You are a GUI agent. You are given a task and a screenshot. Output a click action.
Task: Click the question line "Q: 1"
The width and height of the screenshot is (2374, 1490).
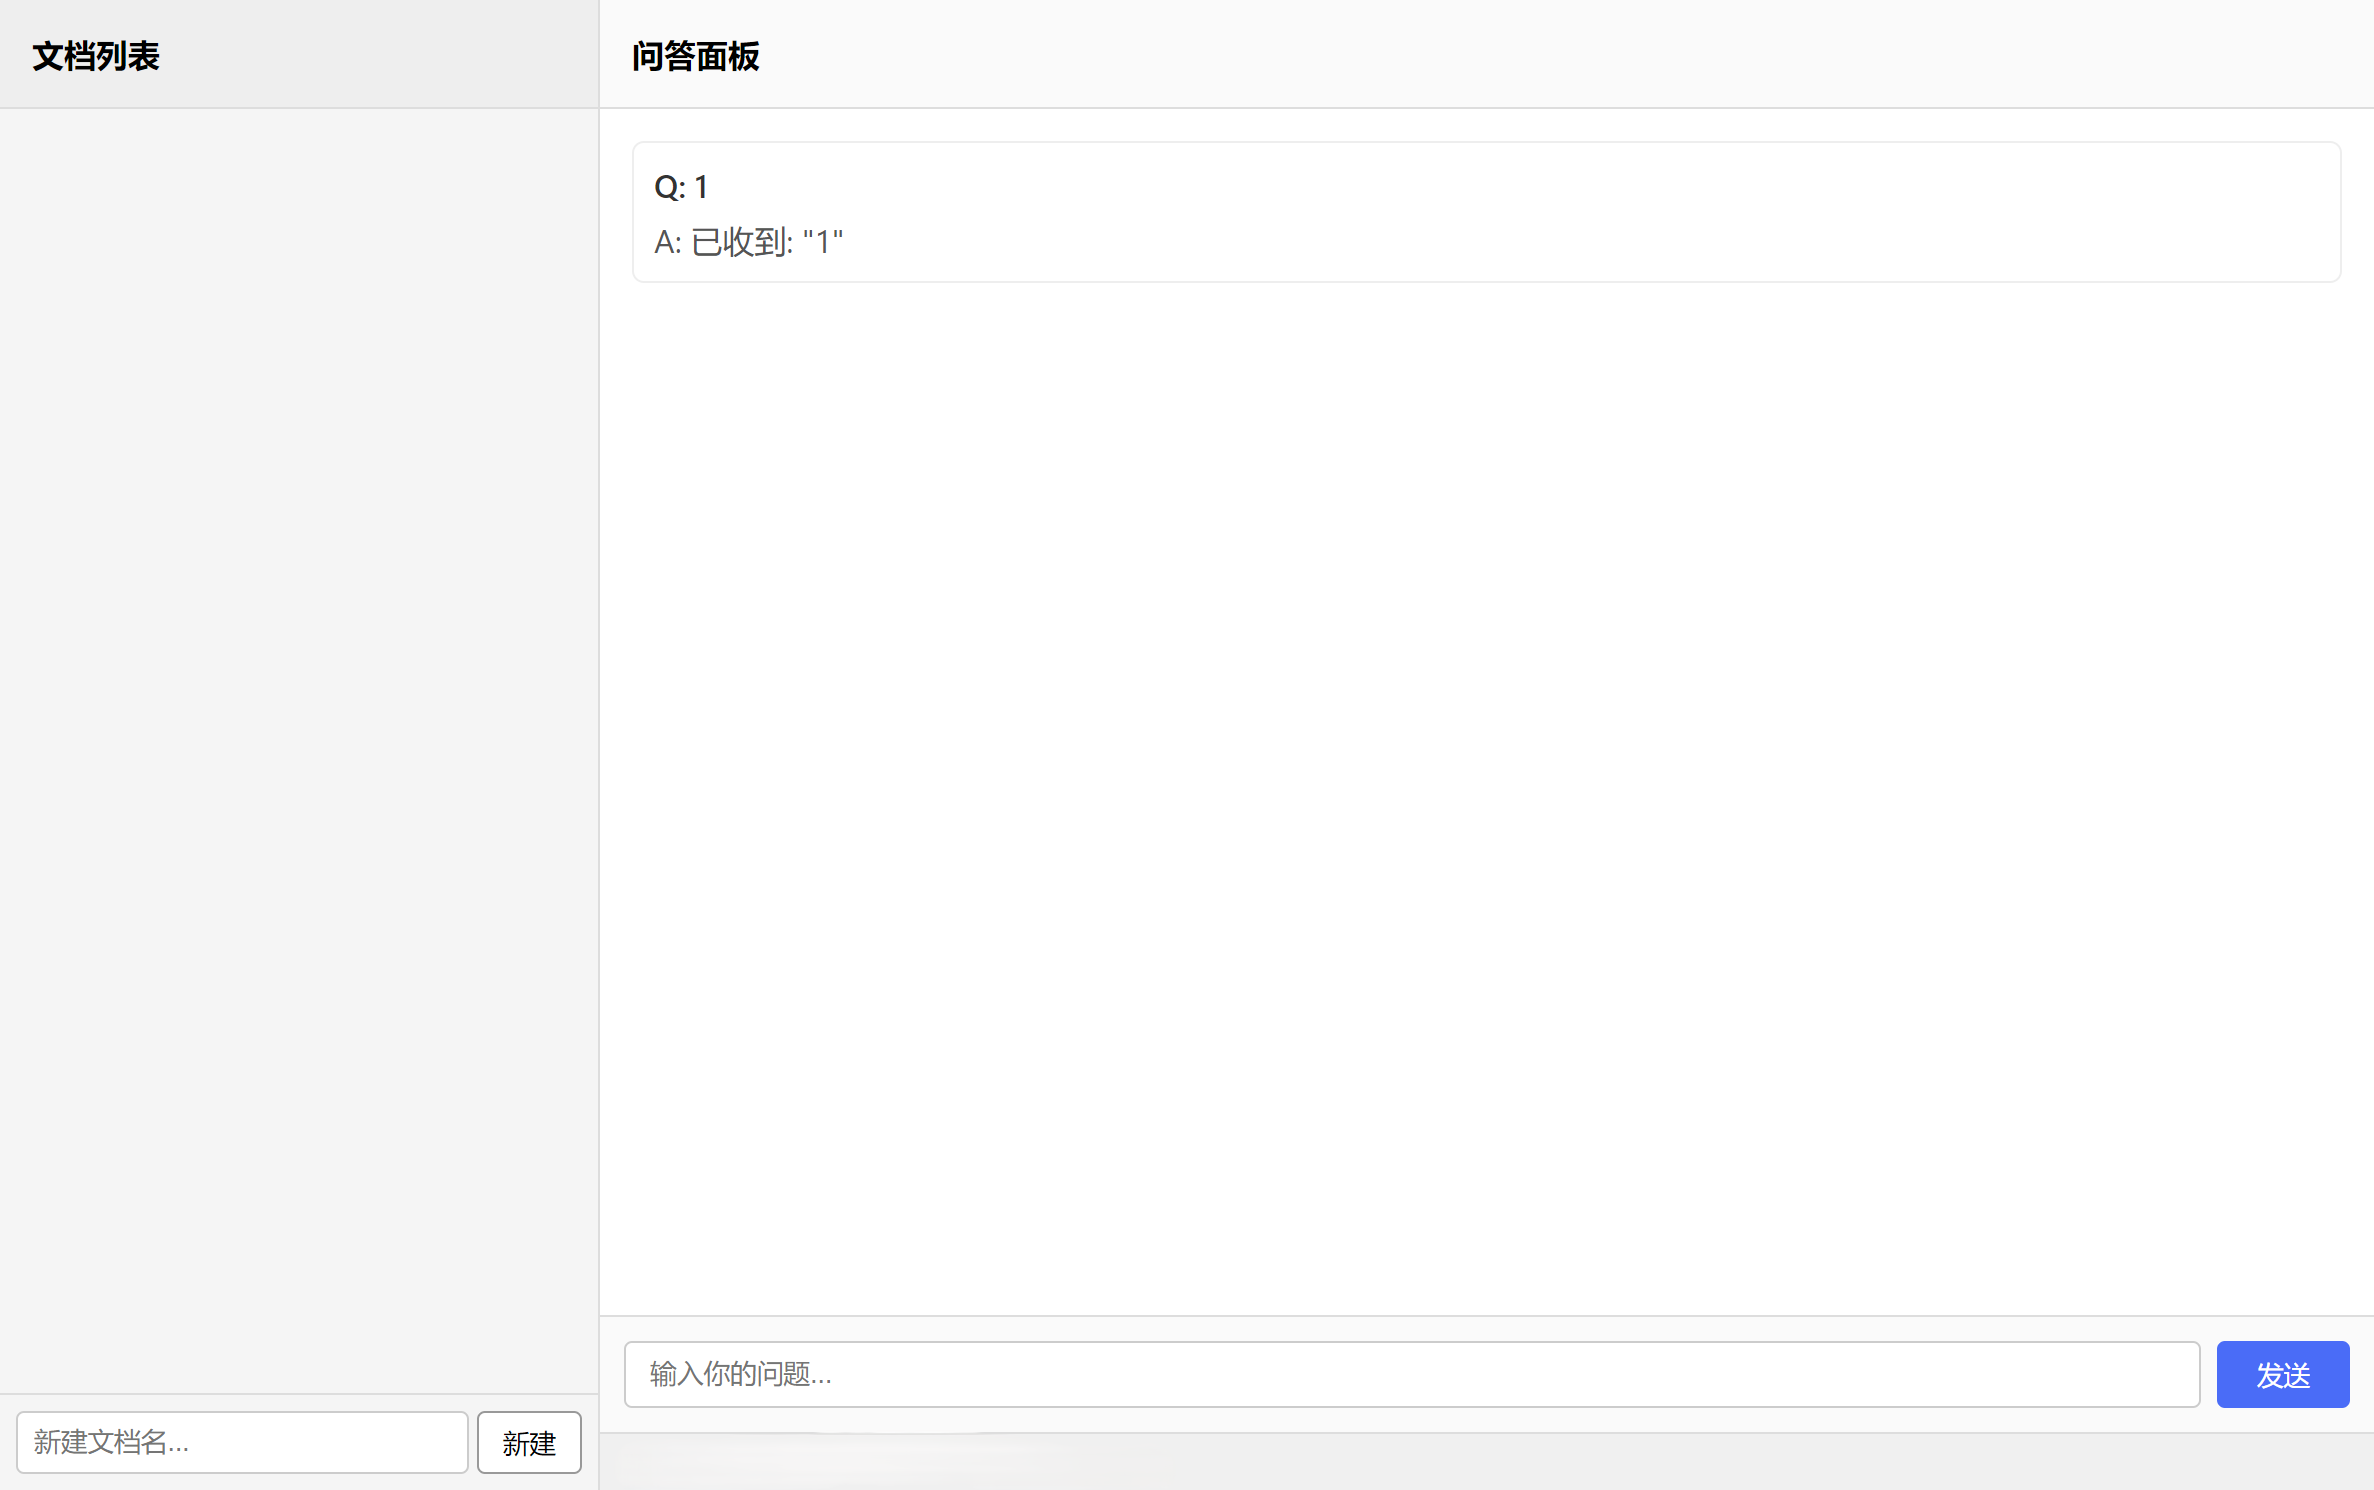(681, 187)
